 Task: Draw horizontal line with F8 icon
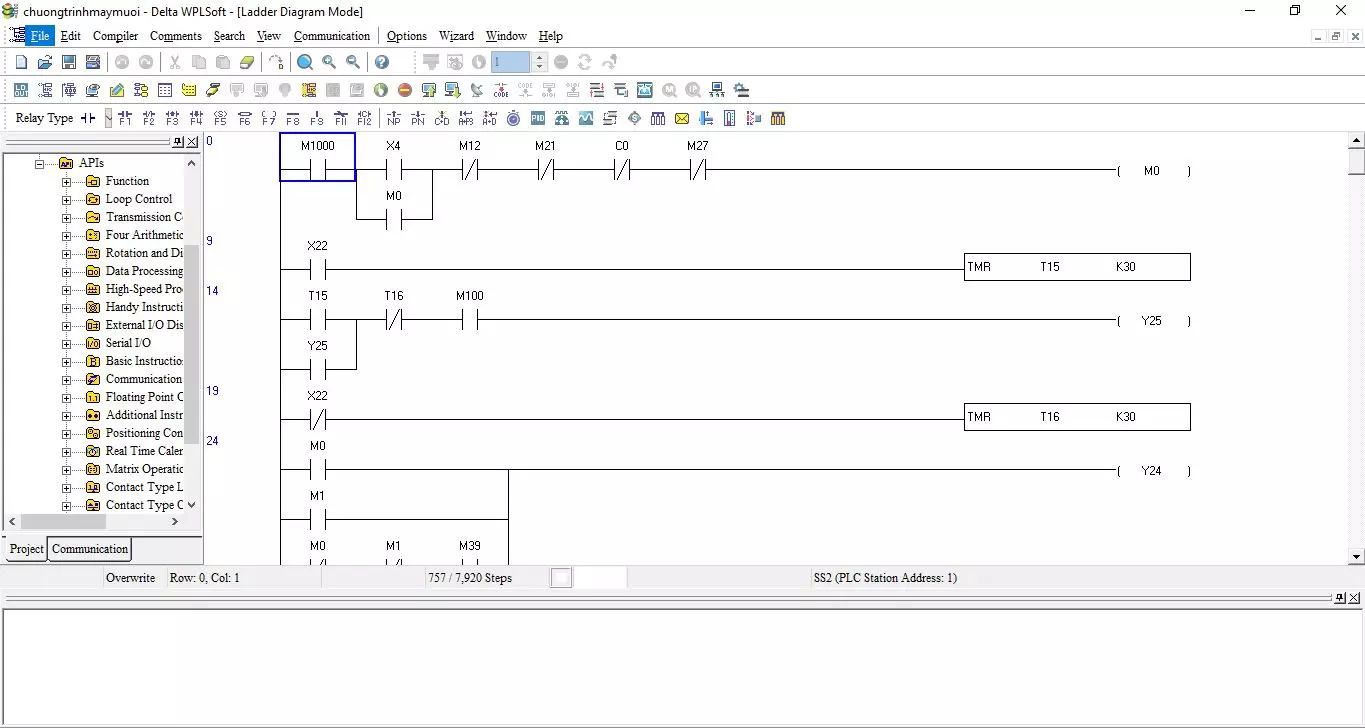click(x=292, y=118)
